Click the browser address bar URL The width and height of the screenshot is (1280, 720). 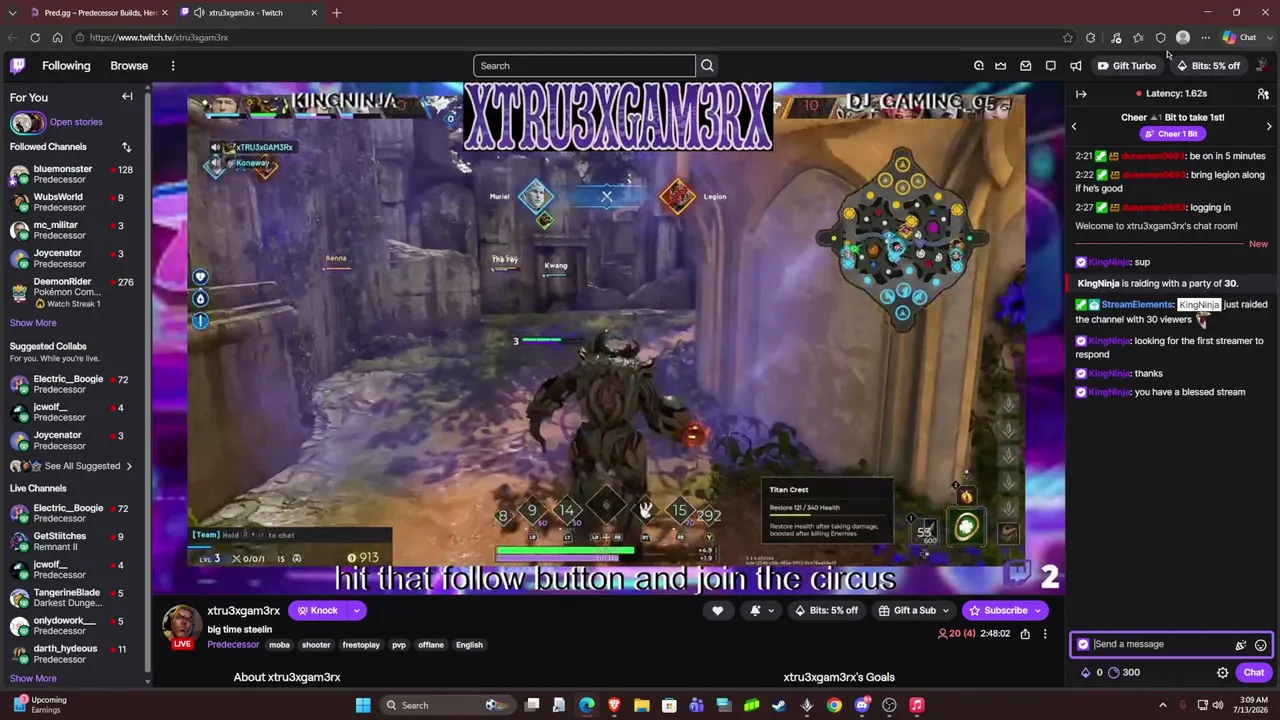pos(159,38)
